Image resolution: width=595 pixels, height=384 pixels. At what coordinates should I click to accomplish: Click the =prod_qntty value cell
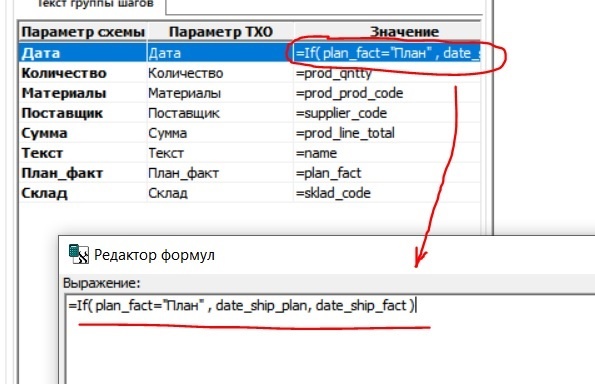point(387,73)
